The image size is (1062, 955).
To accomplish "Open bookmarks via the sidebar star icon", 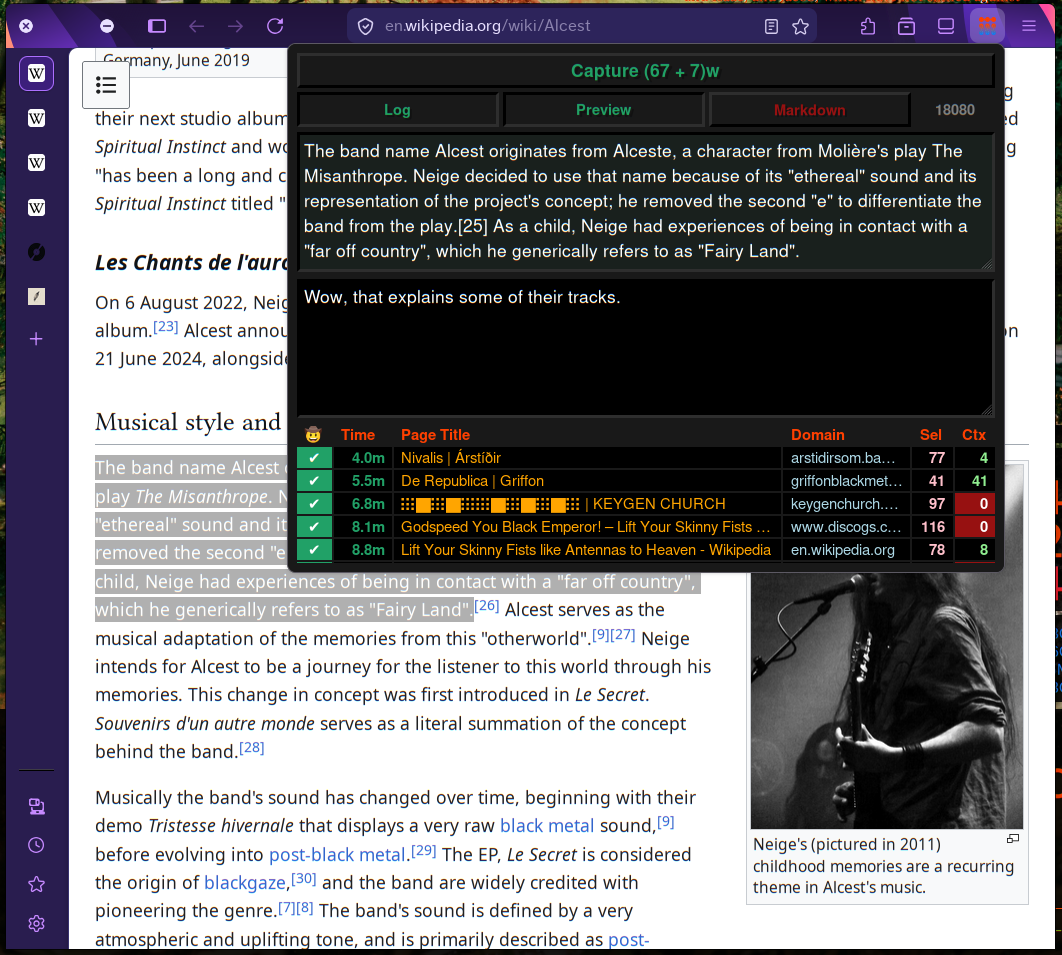I will [x=36, y=884].
